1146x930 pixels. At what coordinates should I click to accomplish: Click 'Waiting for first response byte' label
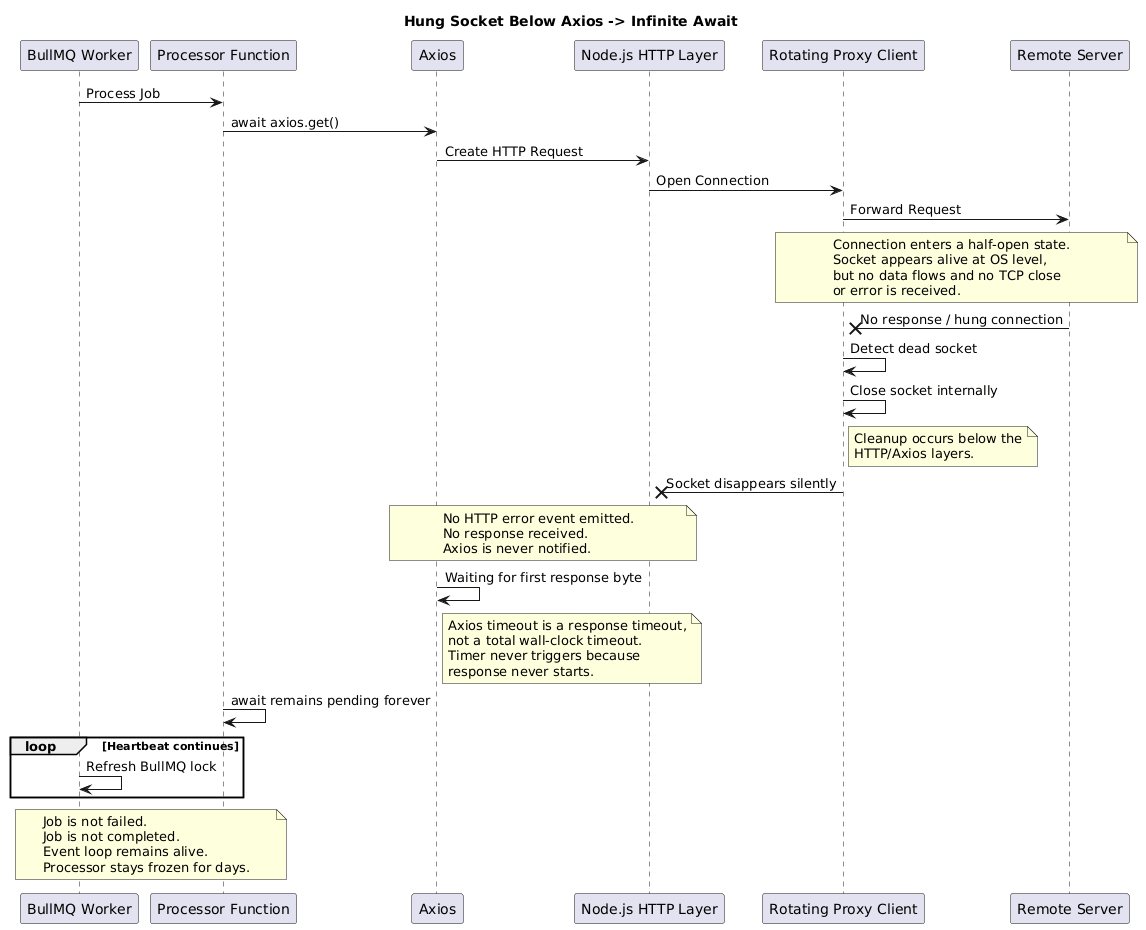point(543,578)
